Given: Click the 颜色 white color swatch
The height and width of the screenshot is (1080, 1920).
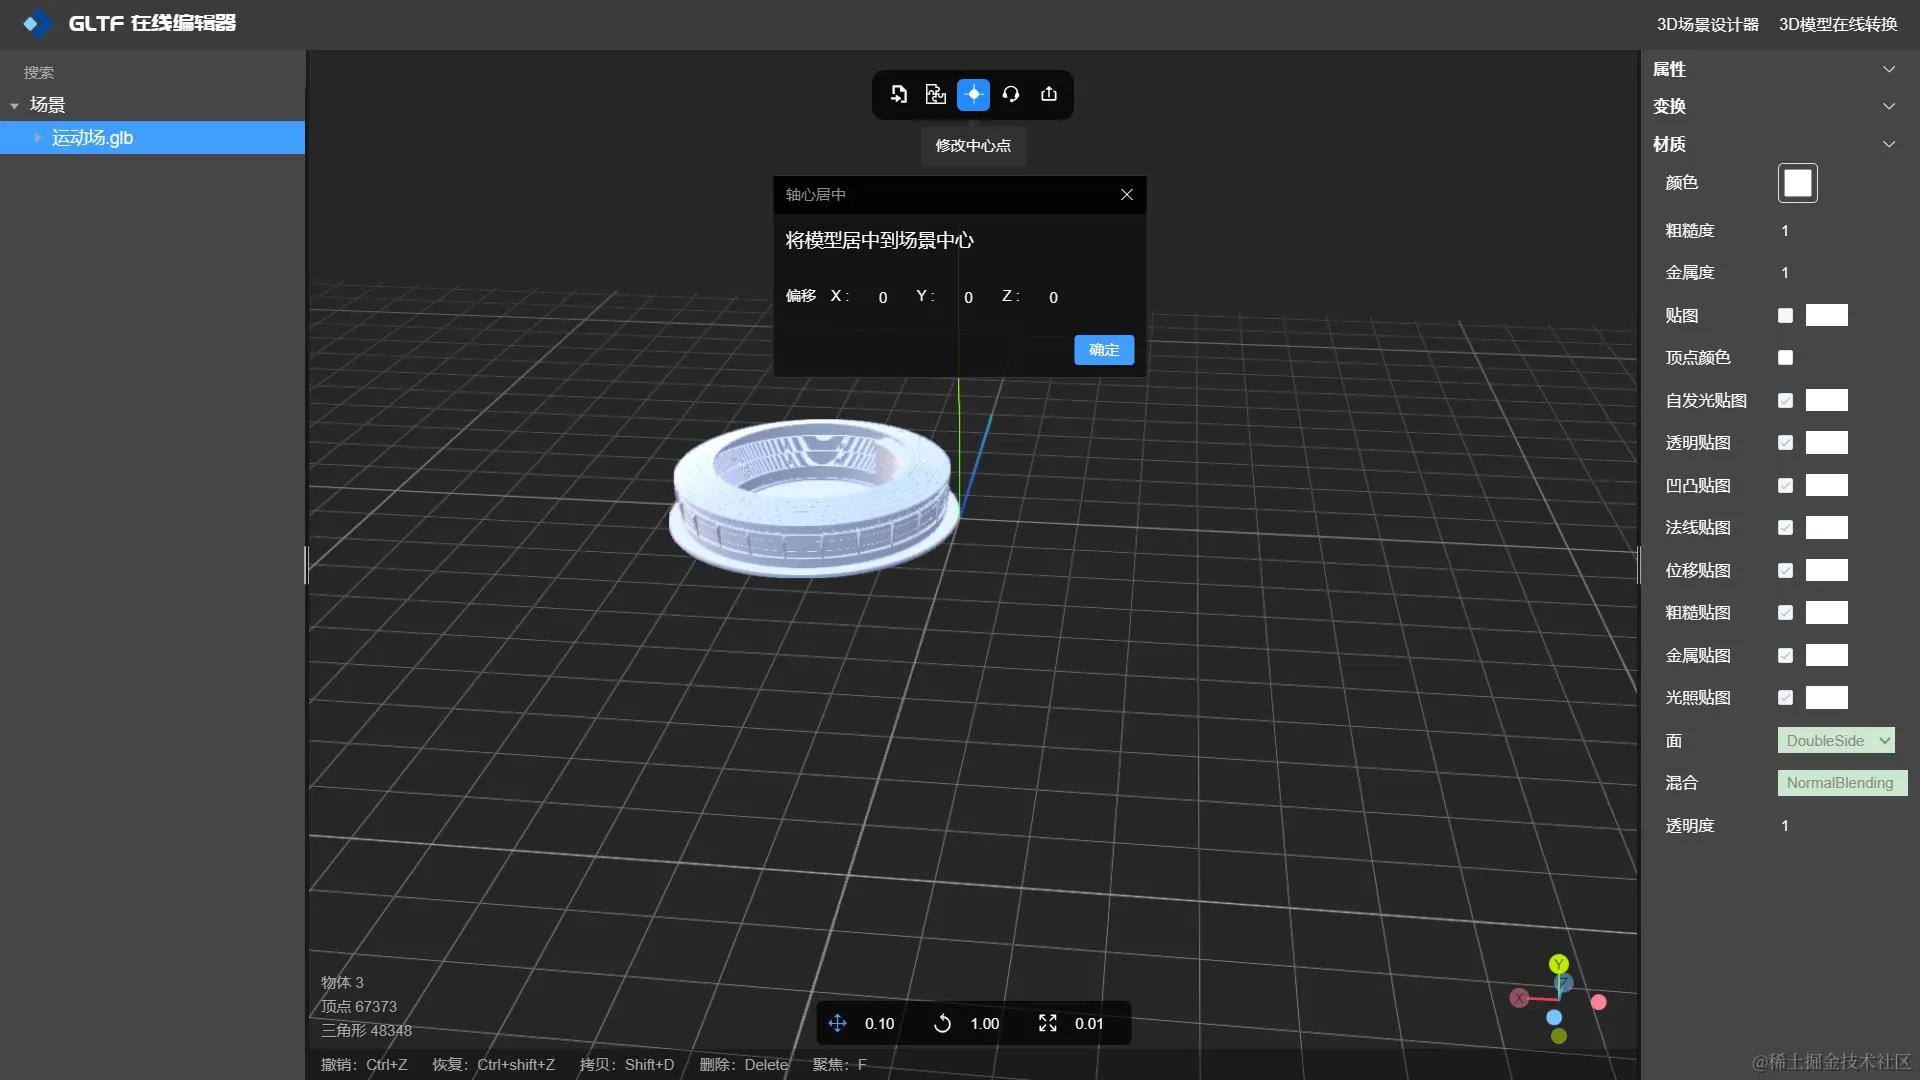Looking at the screenshot, I should 1797,183.
